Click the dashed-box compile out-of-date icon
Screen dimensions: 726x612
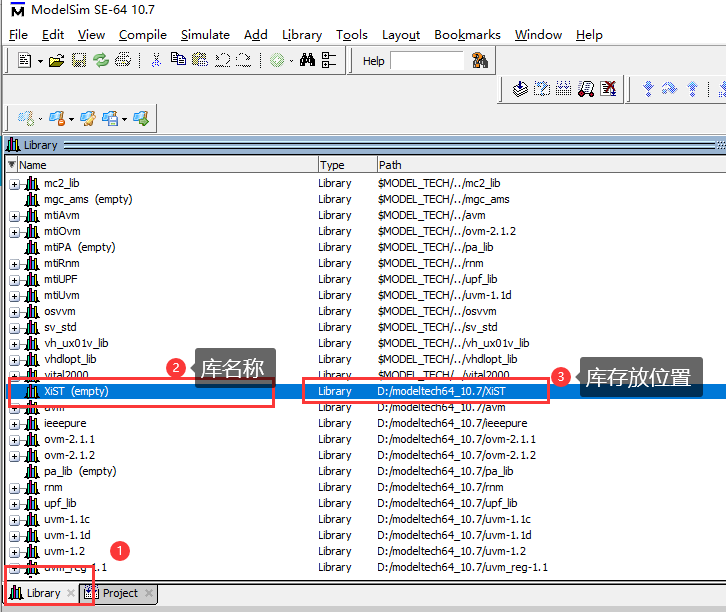(x=542, y=88)
